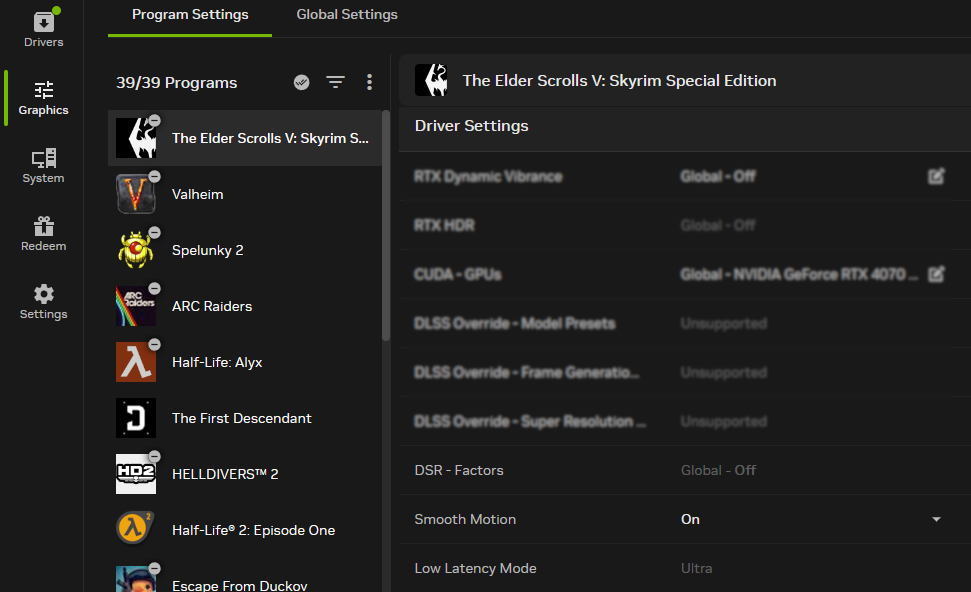Click DLSS Override - Frame Generation row
The width and height of the screenshot is (971, 592).
click(685, 372)
